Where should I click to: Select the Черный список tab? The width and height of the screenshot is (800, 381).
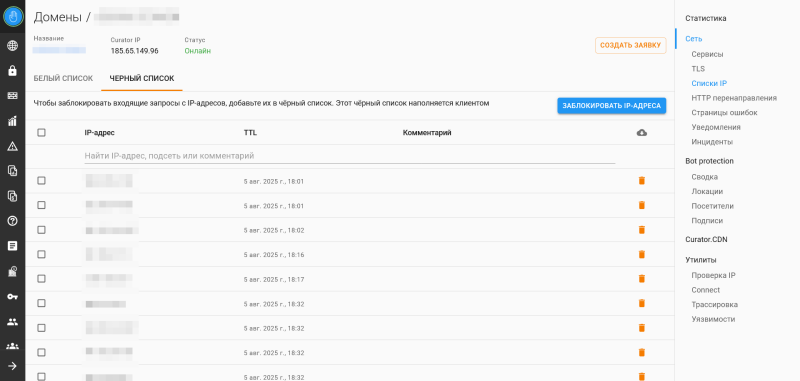click(142, 78)
